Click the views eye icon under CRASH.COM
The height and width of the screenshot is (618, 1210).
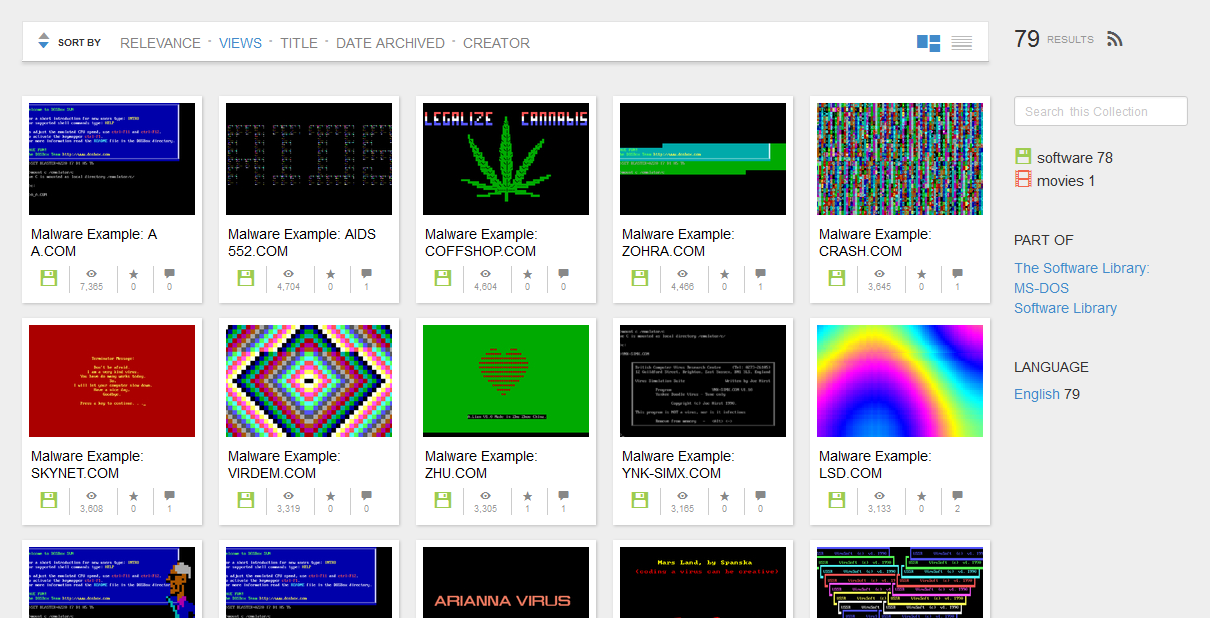click(879, 273)
